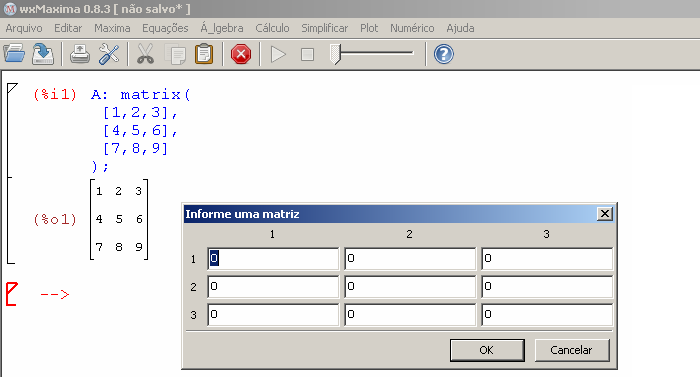Focus matrix cell row 1 column 2
This screenshot has width=700, height=377.
410,258
